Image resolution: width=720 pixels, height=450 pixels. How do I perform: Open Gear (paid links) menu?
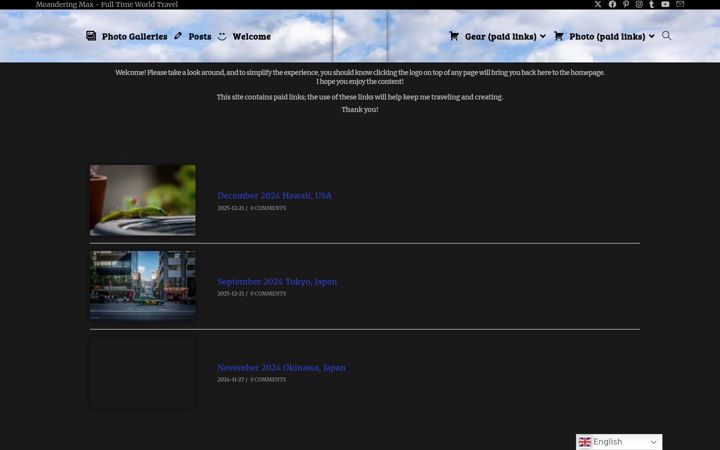[x=501, y=36]
